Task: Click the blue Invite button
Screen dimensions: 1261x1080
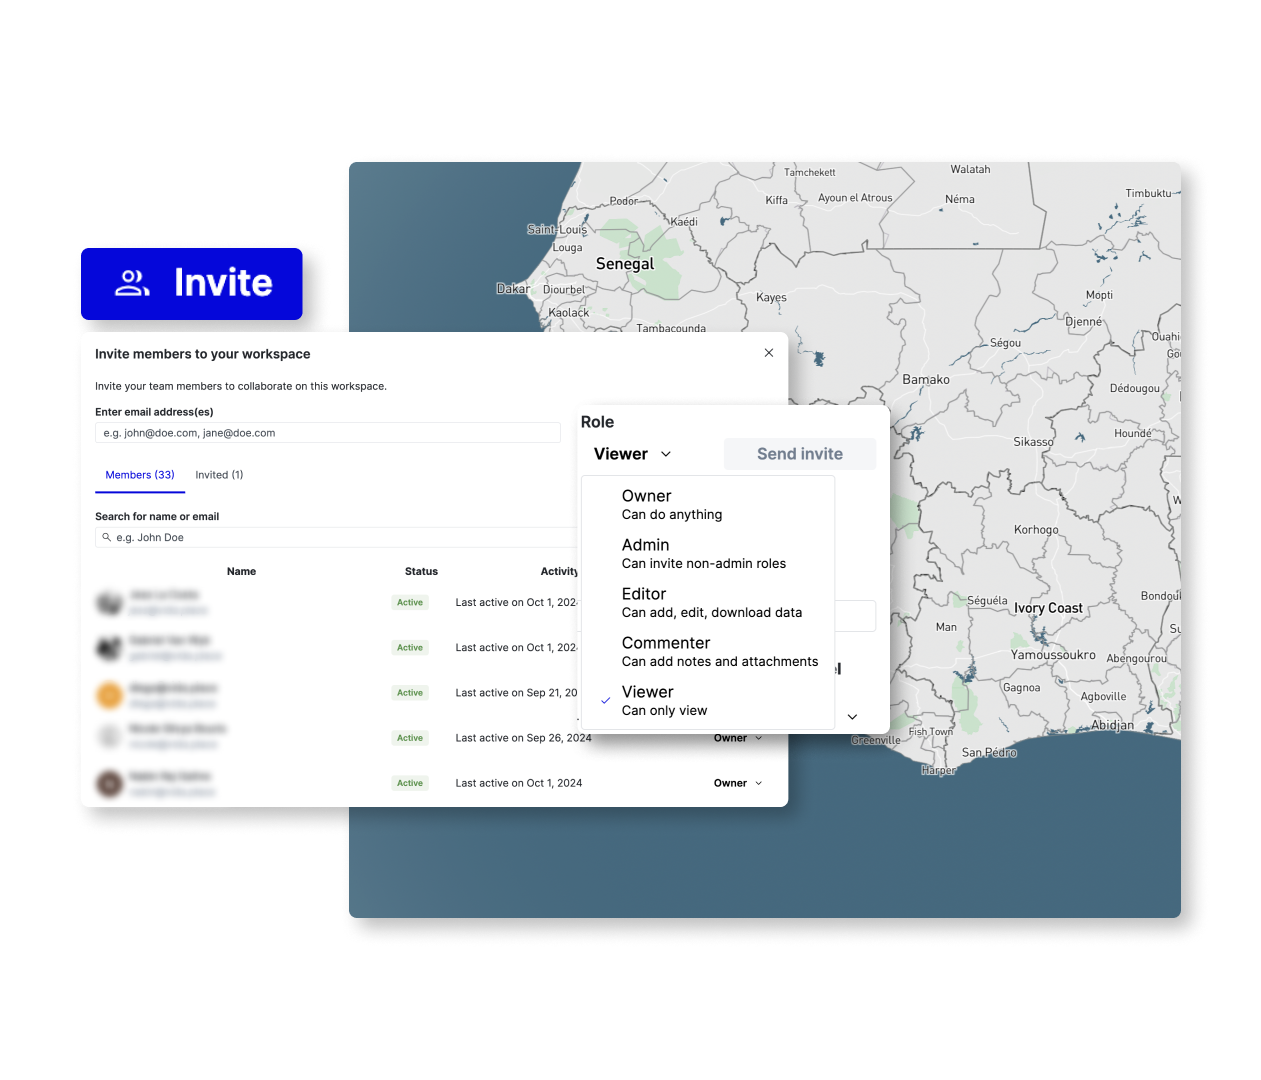Action: pyautogui.click(x=192, y=283)
